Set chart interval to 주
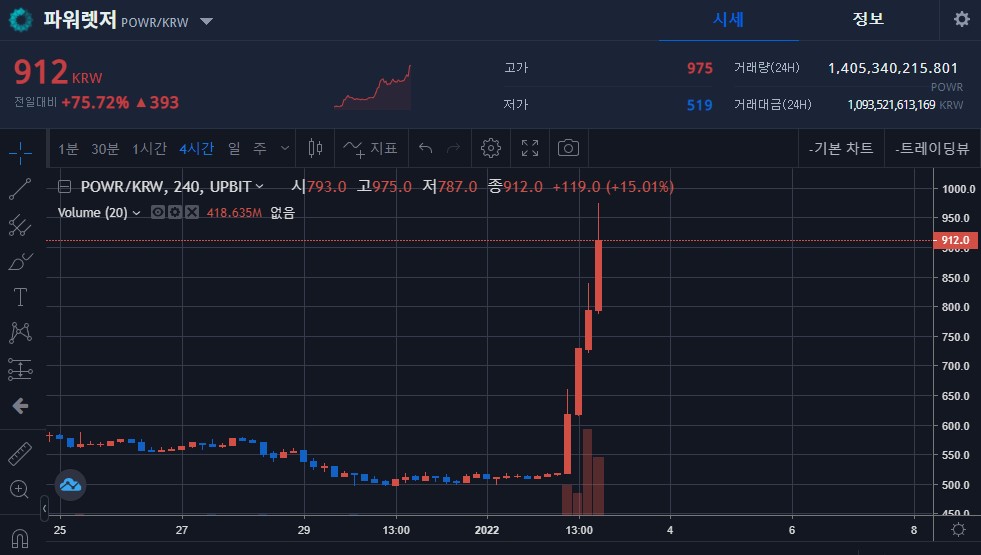 [260, 149]
